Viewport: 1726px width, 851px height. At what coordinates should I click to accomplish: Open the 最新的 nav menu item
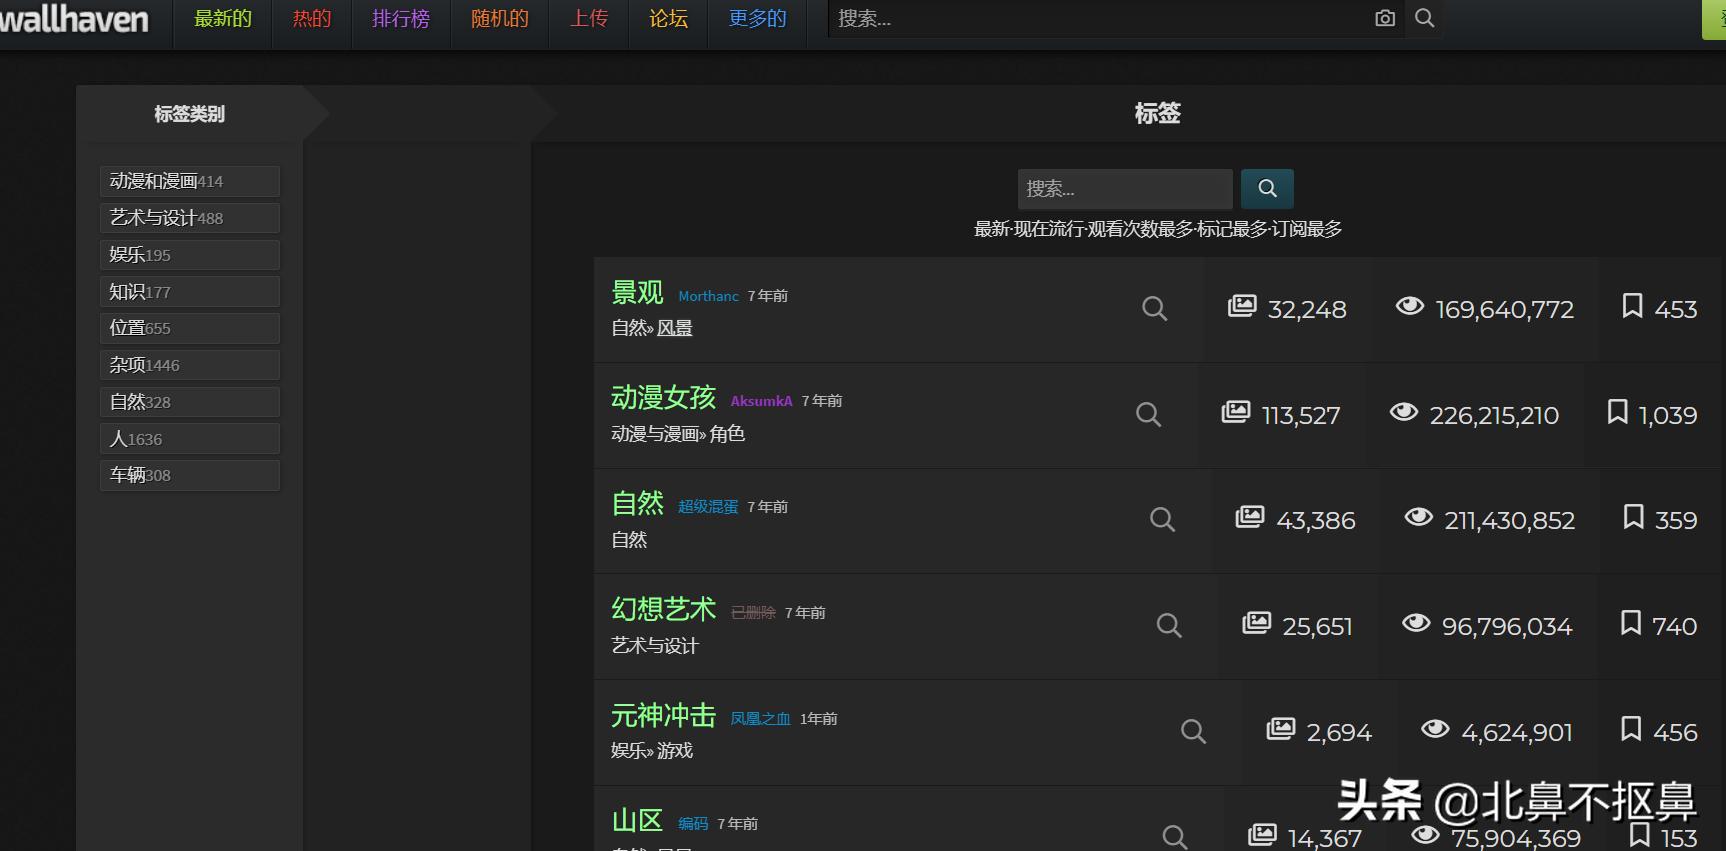223,19
